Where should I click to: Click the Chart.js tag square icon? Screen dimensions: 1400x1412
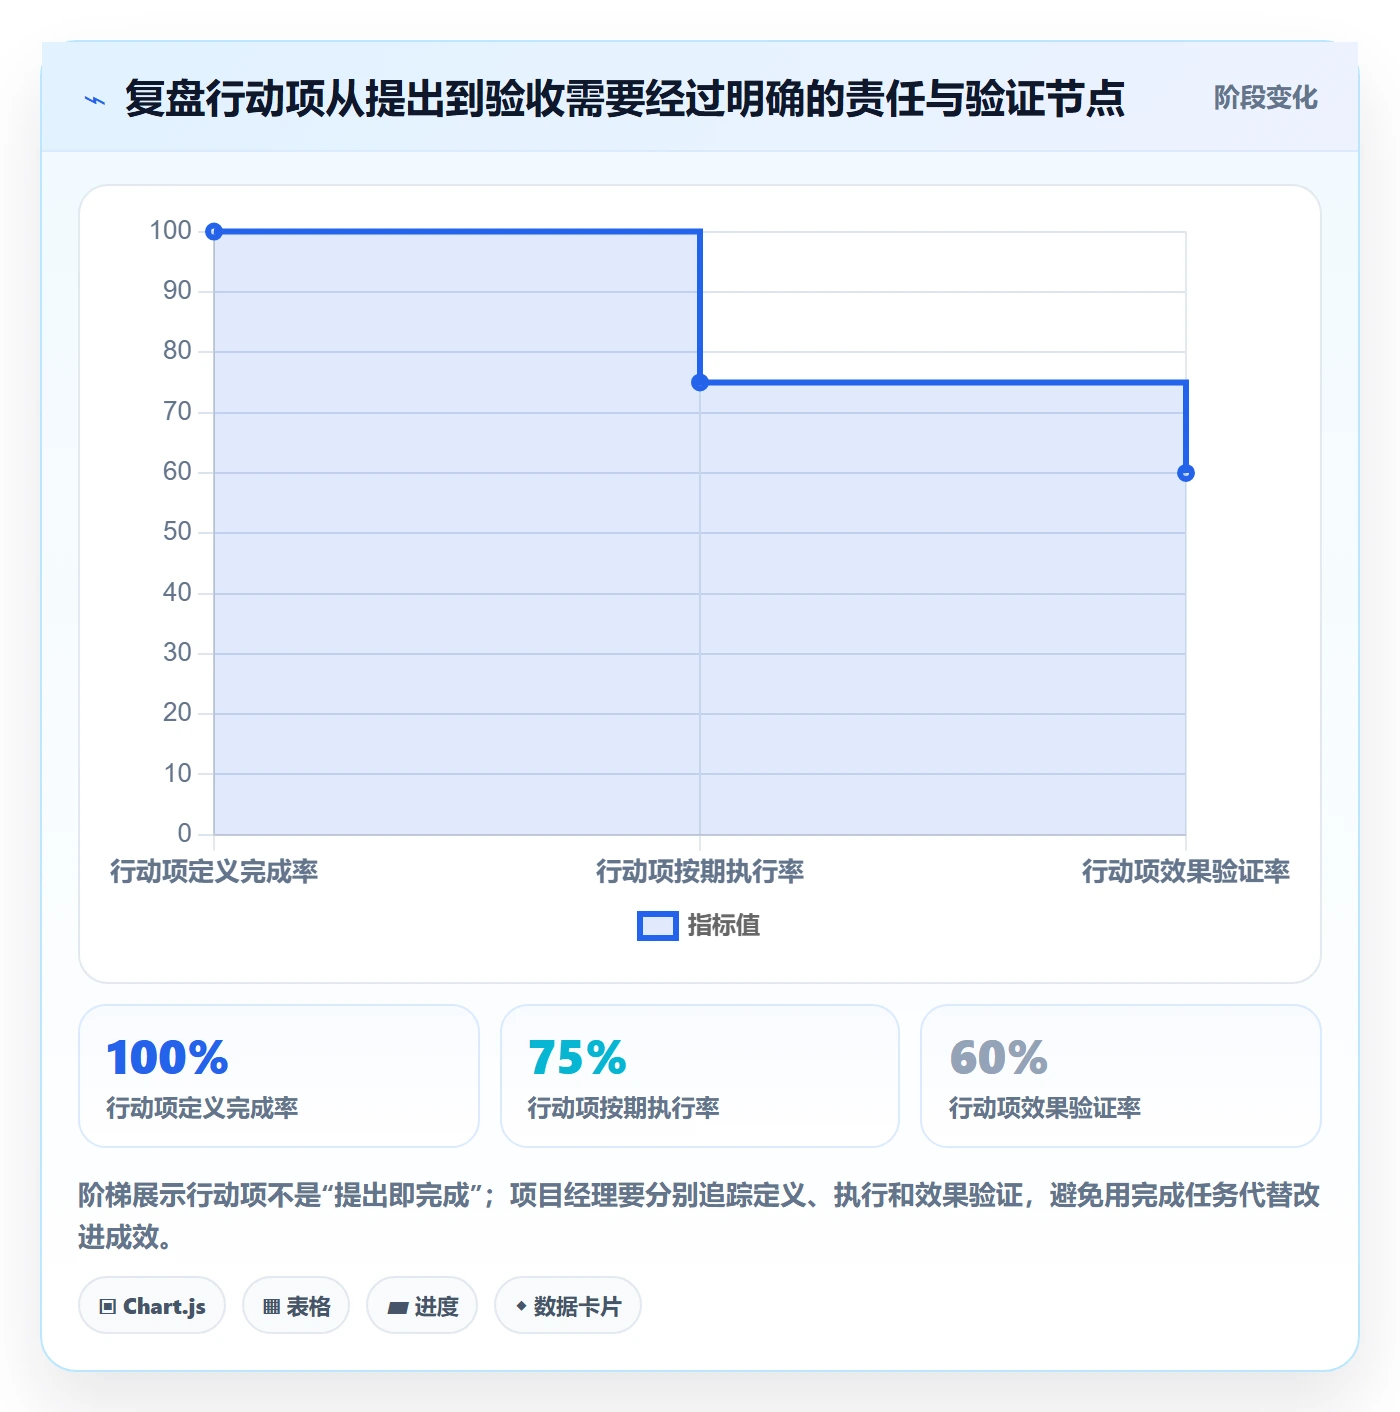pyautogui.click(x=108, y=1307)
